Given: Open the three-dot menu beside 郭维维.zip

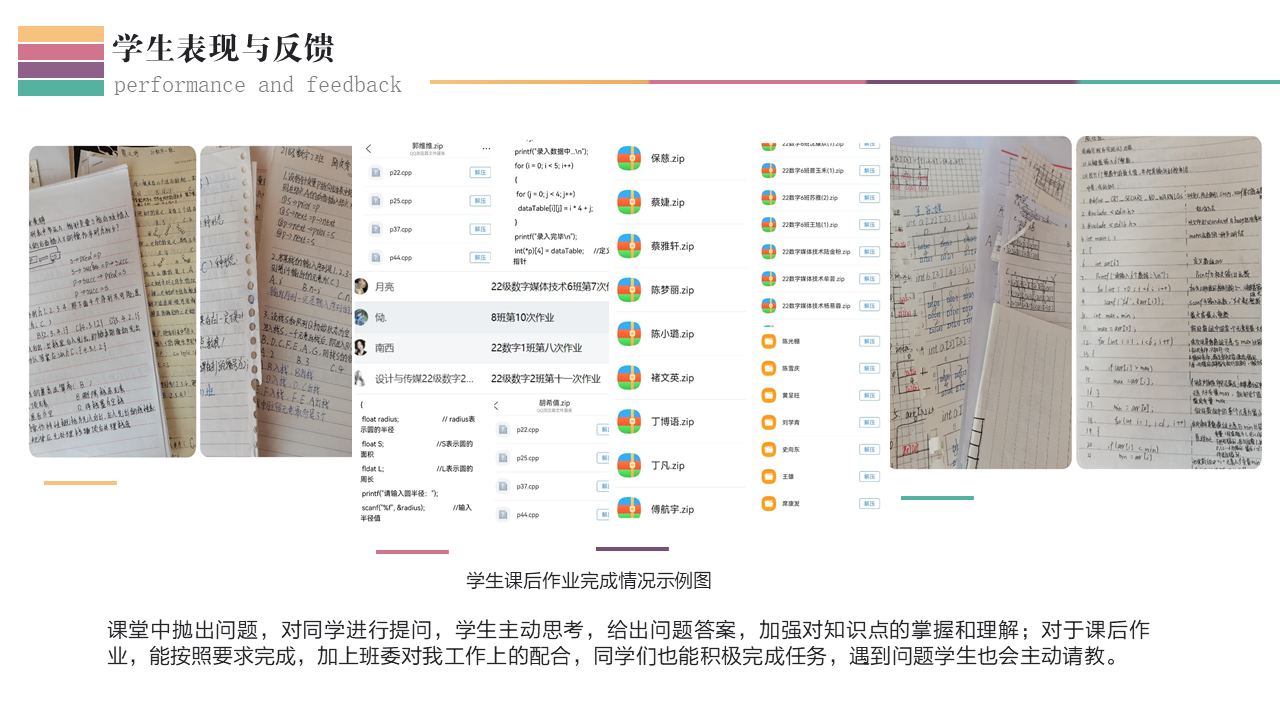Looking at the screenshot, I should tap(484, 148).
